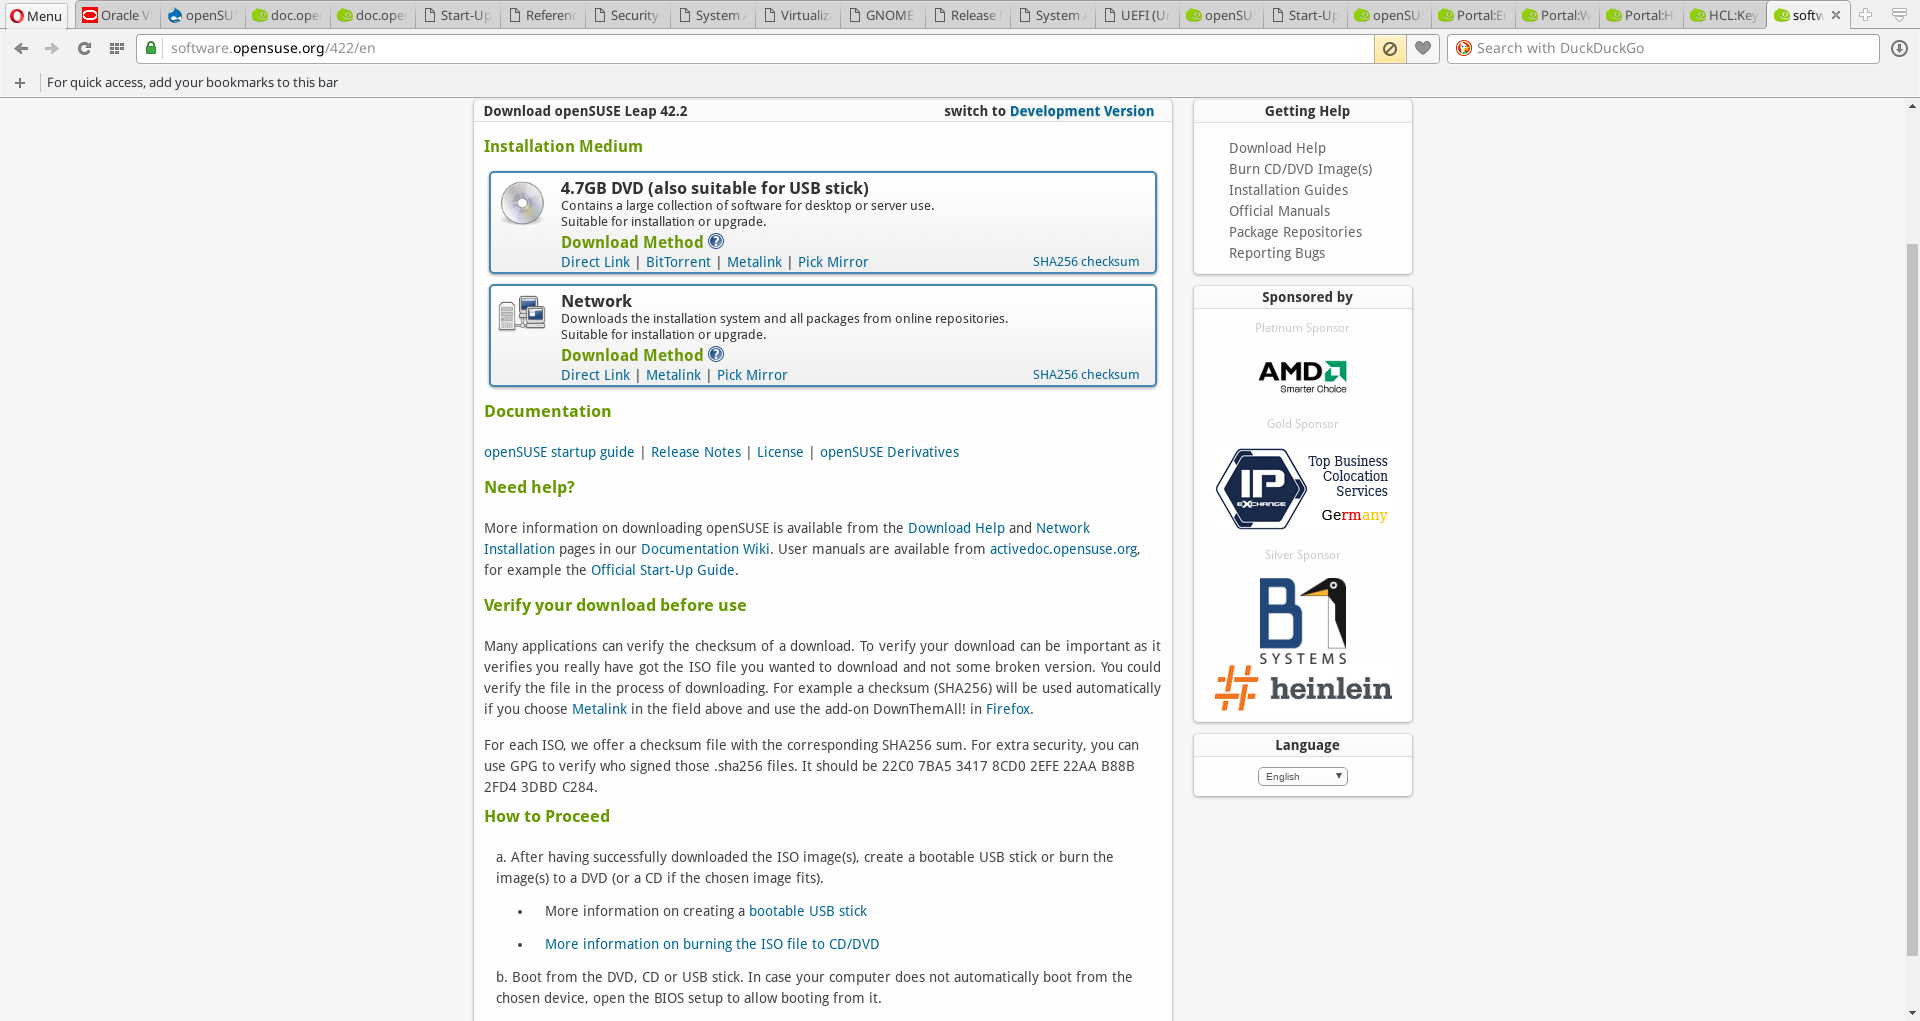Click the AMD sponsor logo

point(1303,376)
